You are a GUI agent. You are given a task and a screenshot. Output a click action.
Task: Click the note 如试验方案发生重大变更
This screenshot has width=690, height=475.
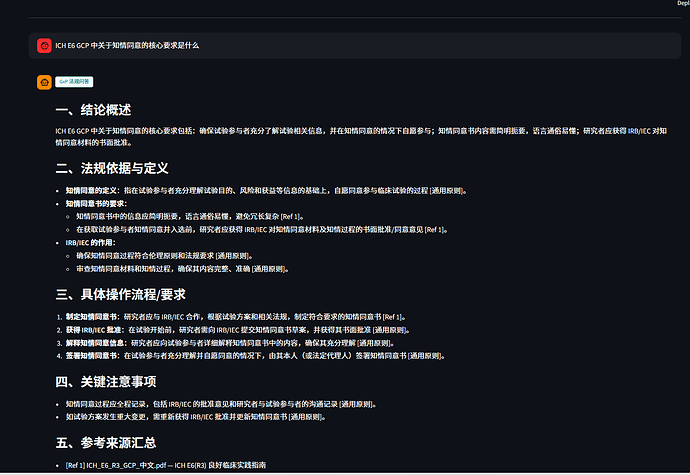tap(195, 417)
